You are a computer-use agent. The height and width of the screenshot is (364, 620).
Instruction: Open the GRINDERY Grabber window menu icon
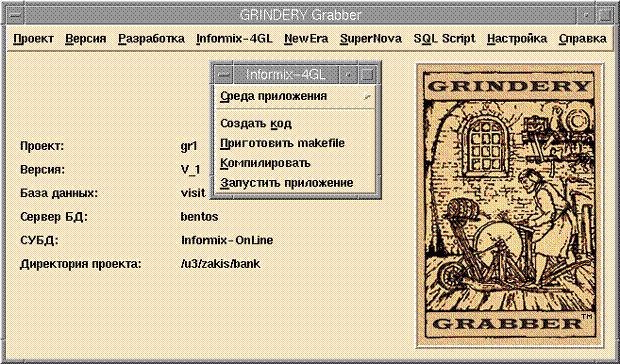point(16,15)
